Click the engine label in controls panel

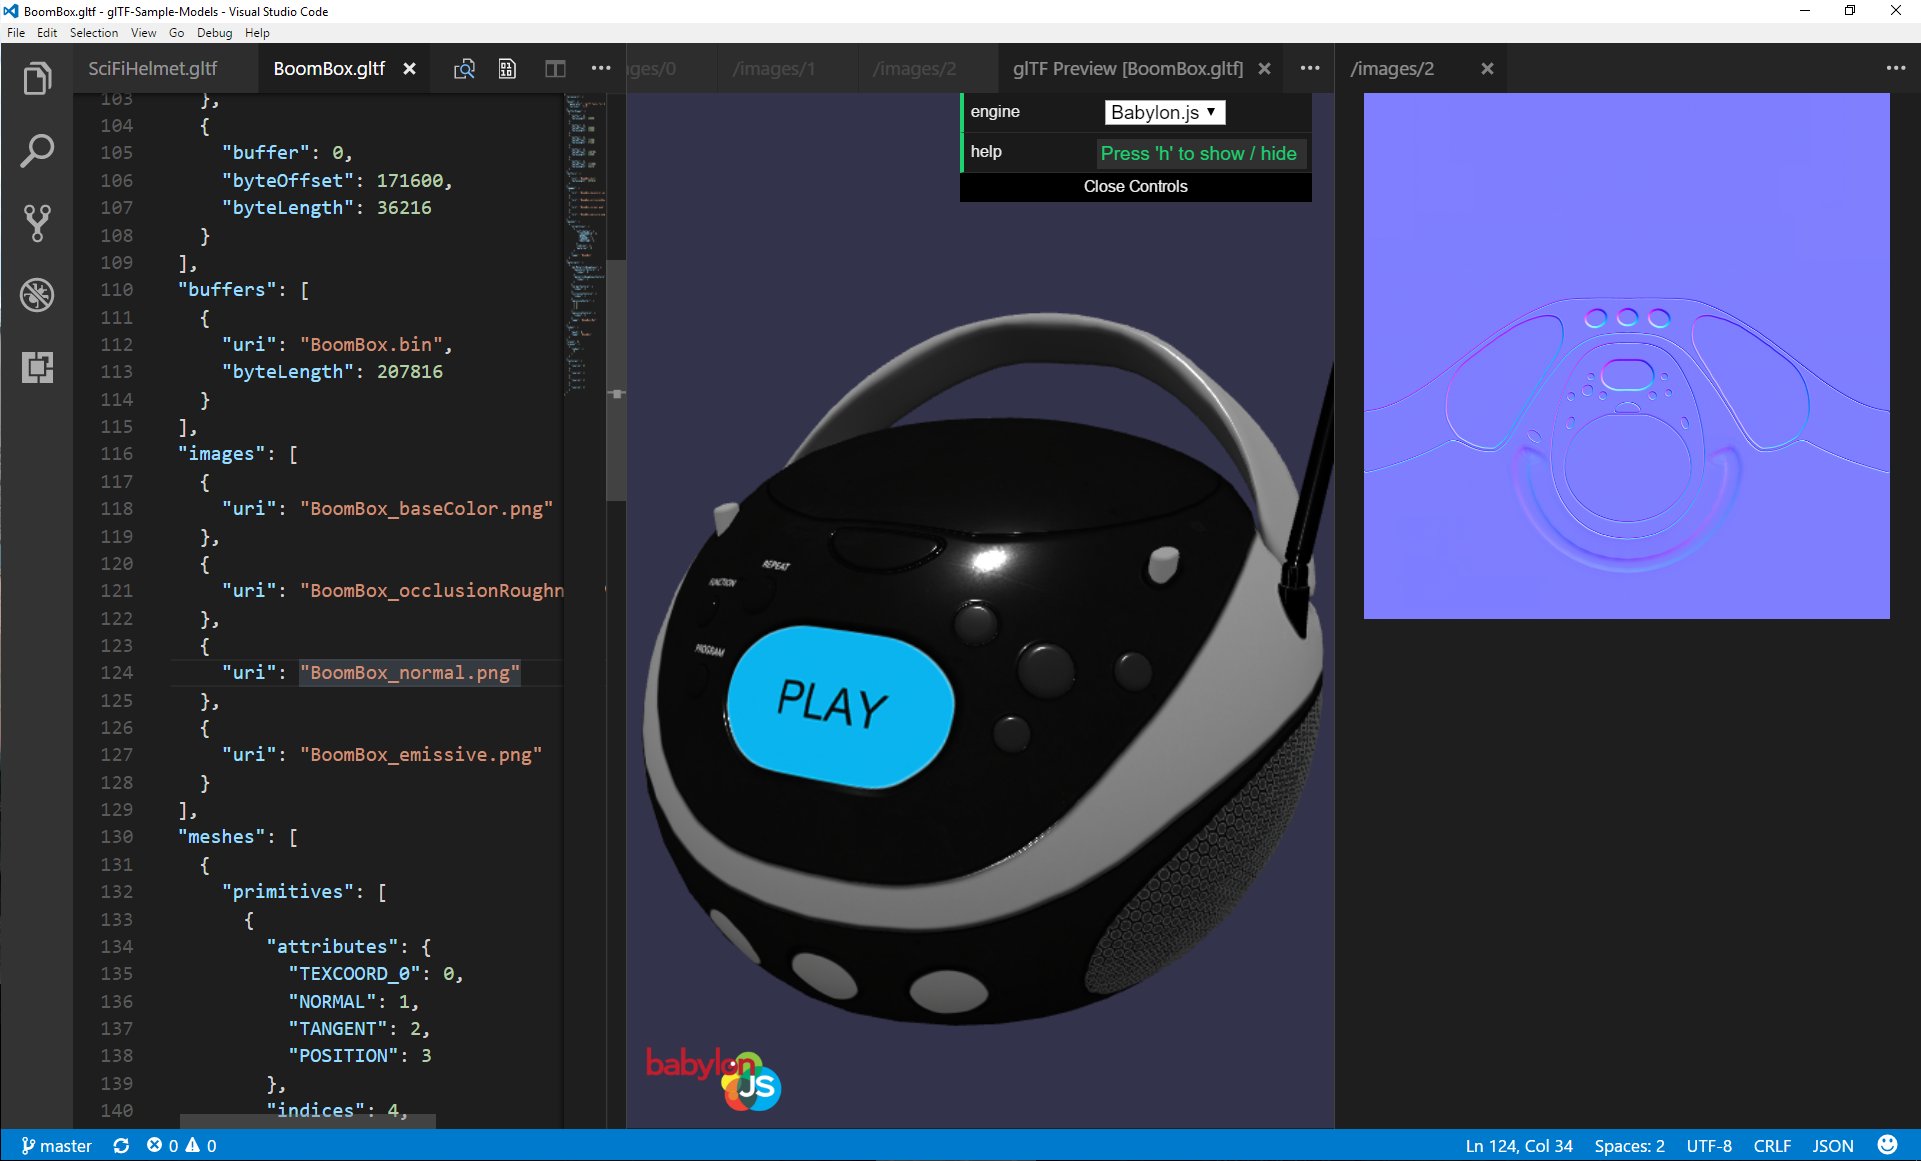pos(995,112)
